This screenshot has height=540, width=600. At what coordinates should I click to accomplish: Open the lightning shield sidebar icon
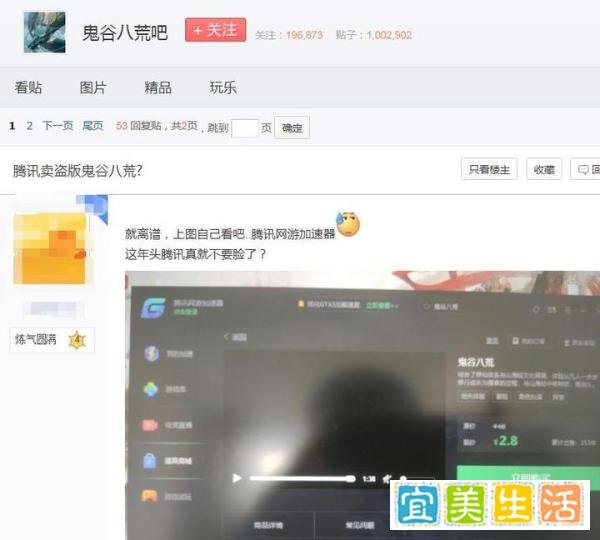point(151,354)
